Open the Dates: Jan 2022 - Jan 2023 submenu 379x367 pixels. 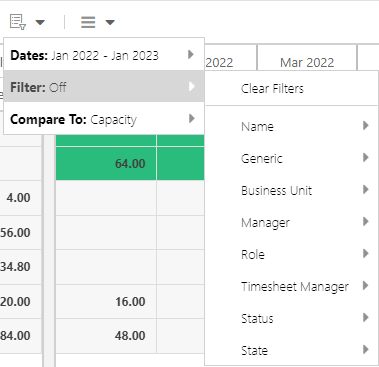[x=104, y=54]
